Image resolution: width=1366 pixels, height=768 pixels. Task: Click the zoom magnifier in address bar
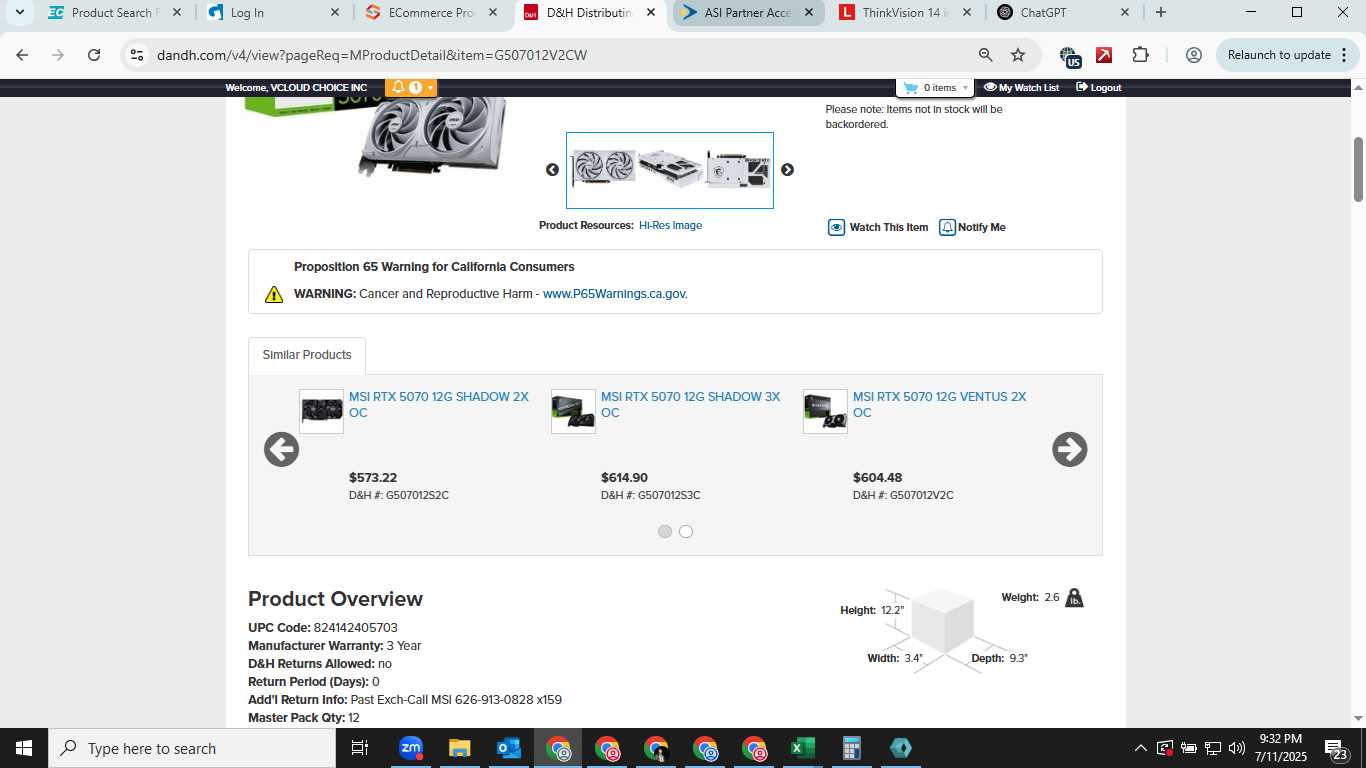click(x=986, y=55)
